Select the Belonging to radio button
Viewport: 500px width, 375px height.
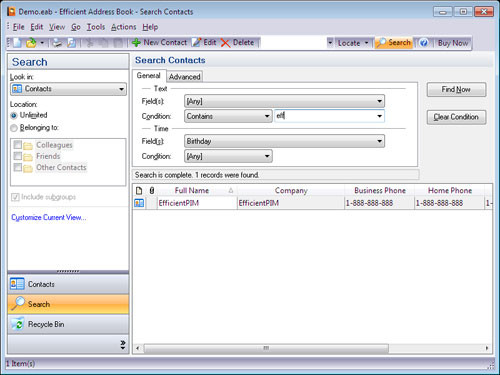[14, 128]
